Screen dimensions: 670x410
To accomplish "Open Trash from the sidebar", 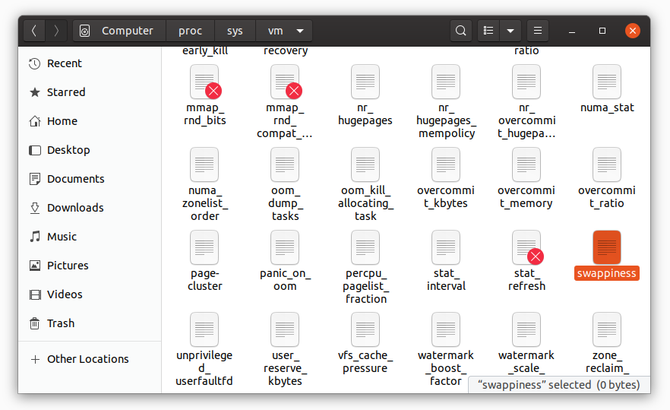I will [x=90, y=323].
